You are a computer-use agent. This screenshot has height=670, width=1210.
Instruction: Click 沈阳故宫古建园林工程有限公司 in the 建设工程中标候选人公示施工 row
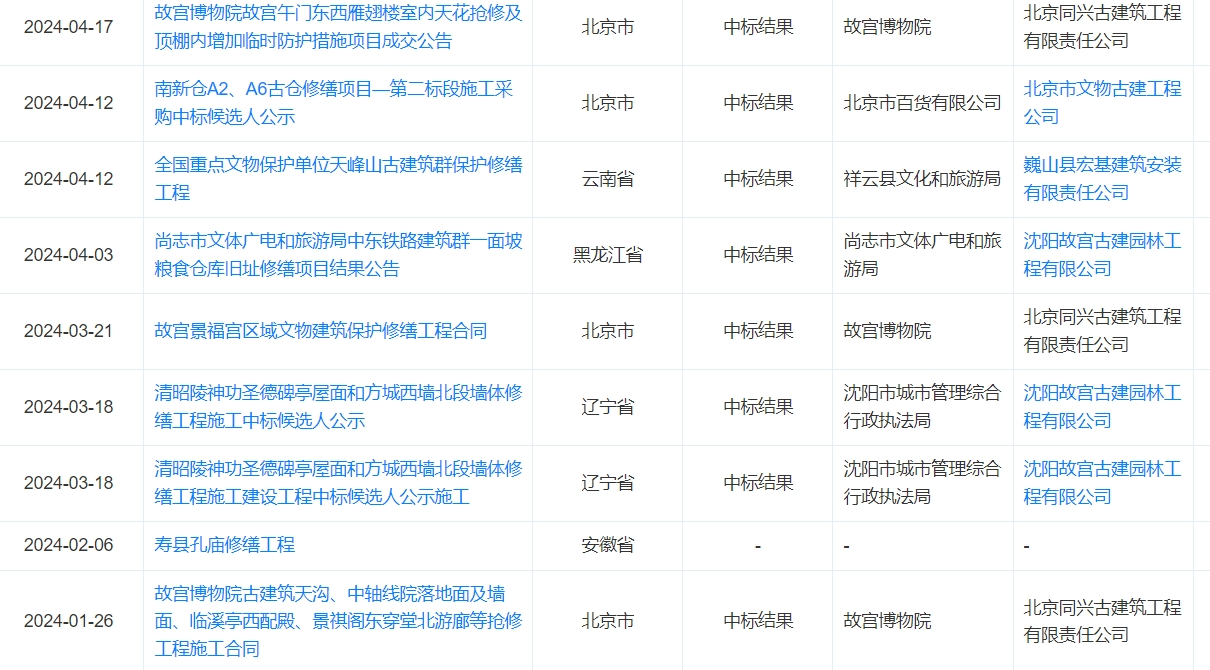1102,483
